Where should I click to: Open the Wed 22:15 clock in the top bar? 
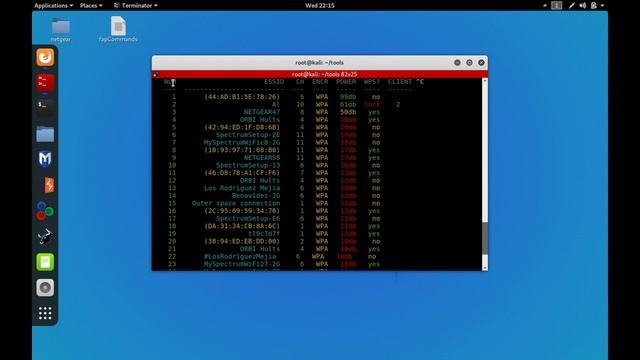tap(320, 5)
